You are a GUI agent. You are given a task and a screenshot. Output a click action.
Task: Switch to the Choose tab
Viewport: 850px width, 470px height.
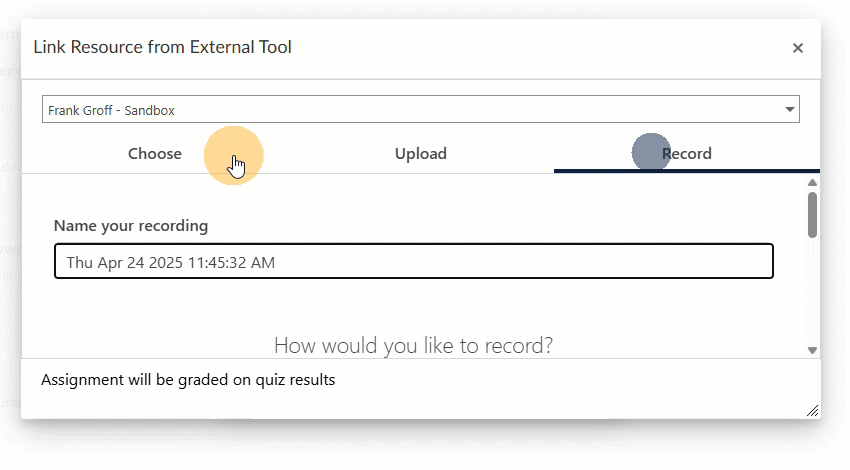[x=155, y=154]
